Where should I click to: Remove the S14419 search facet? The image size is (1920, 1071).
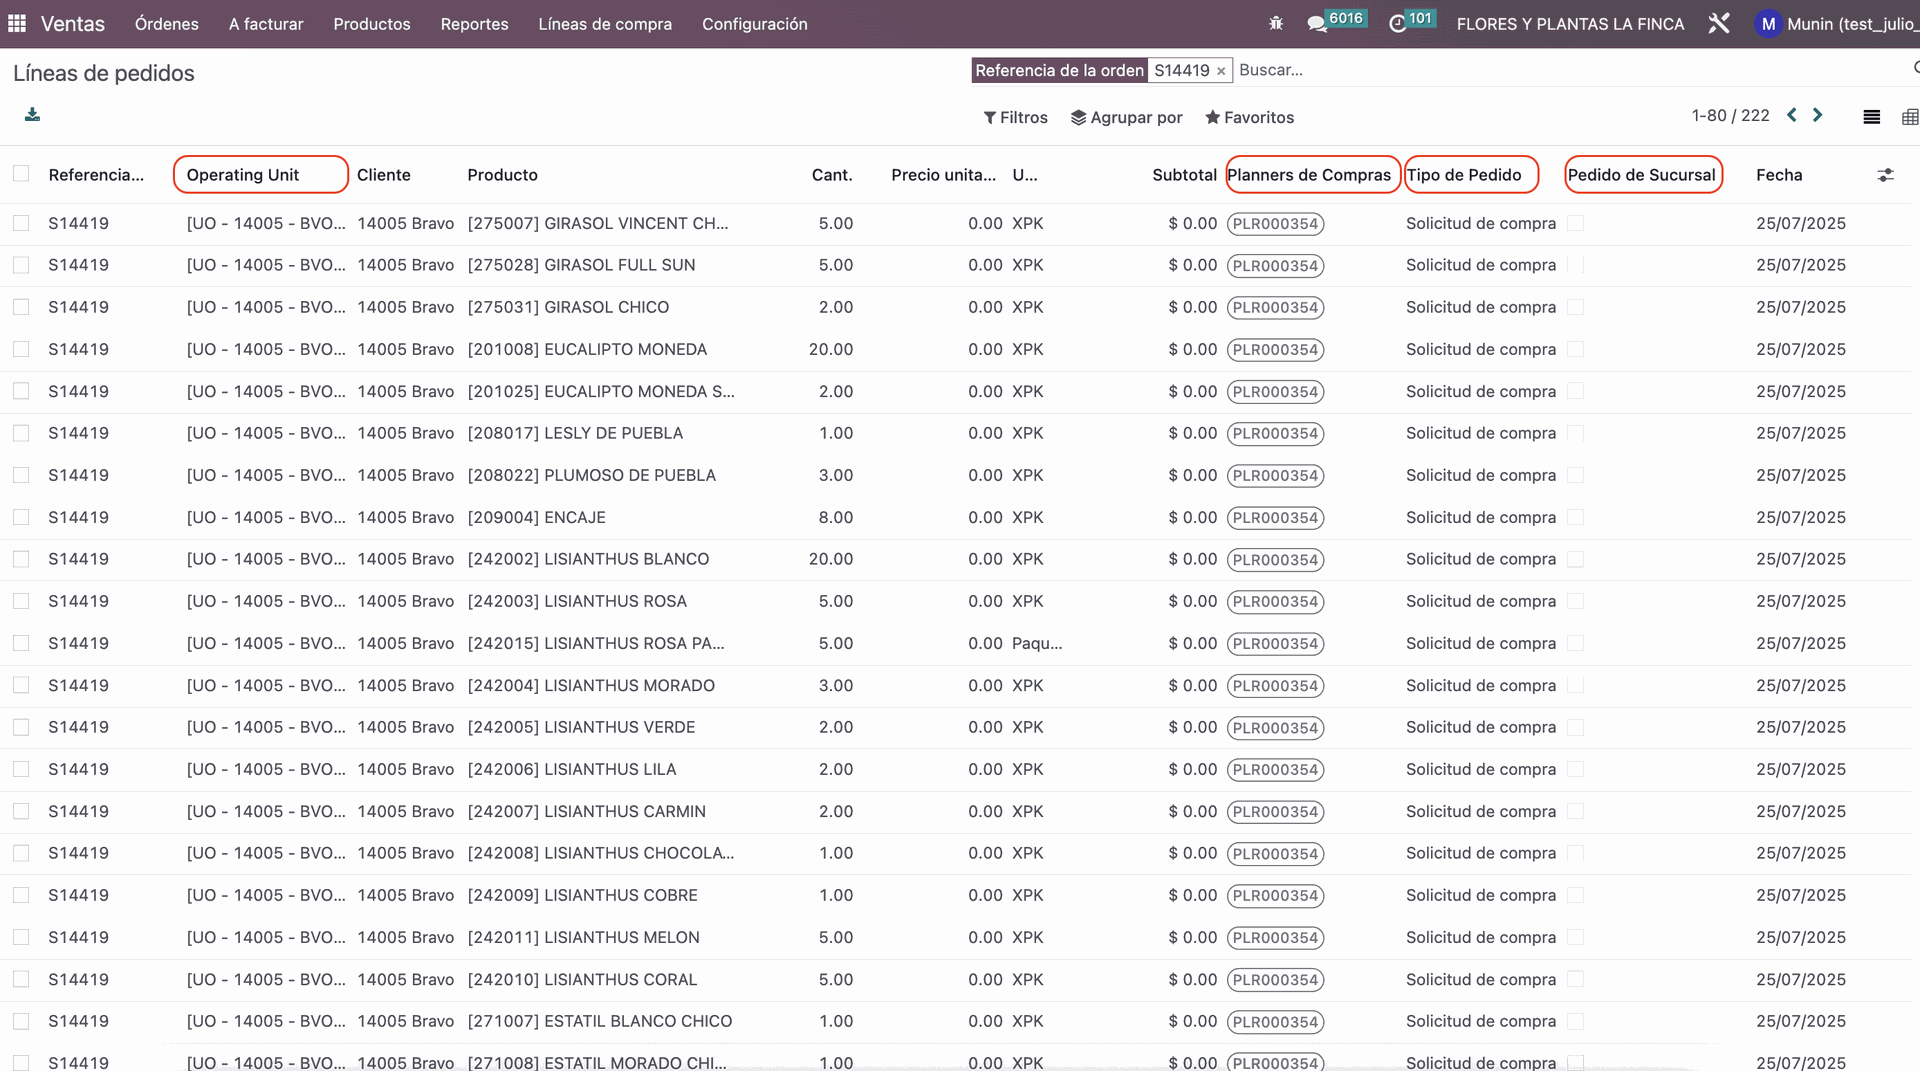coord(1221,71)
